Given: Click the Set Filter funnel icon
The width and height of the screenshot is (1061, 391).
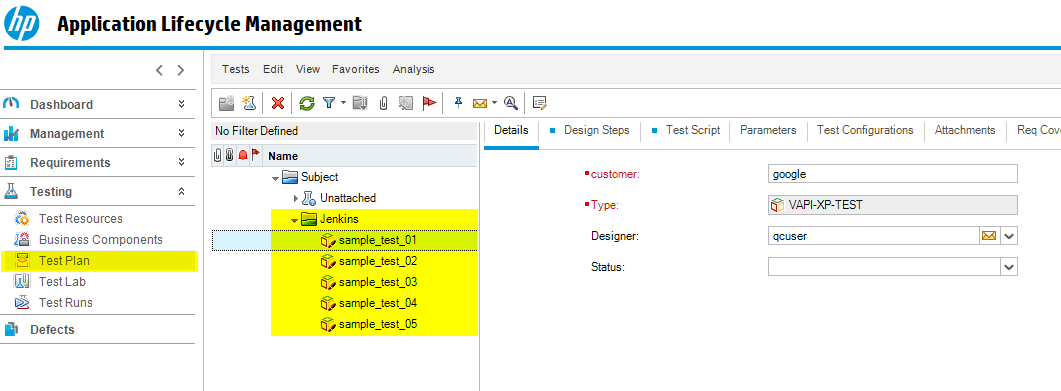Looking at the screenshot, I should 329,103.
